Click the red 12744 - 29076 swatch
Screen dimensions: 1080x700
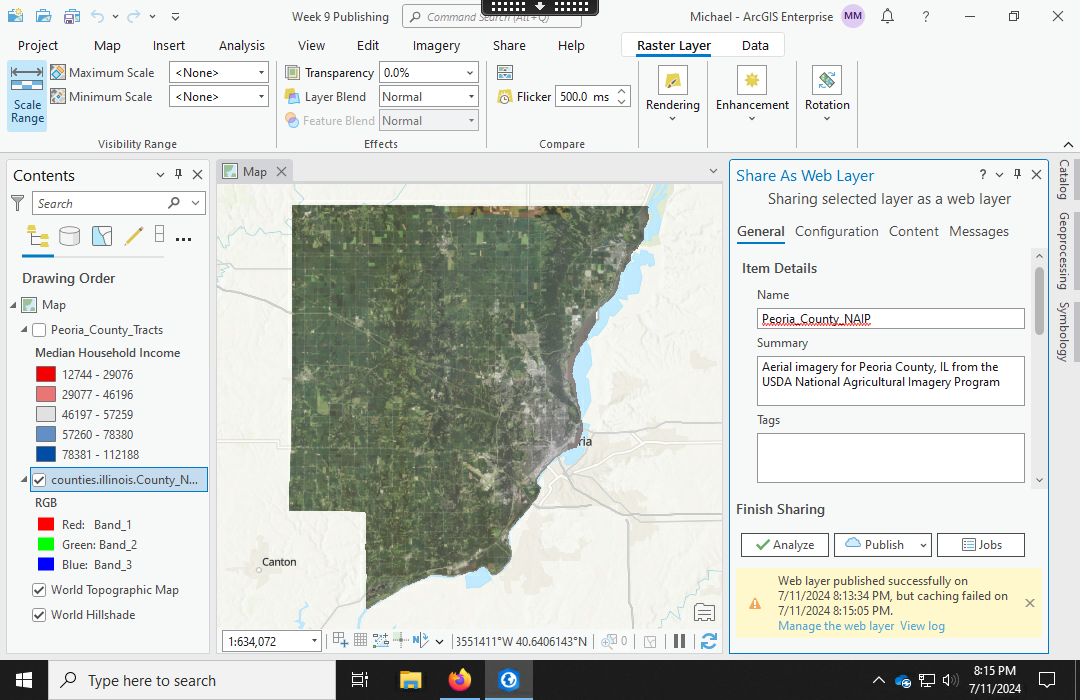click(45, 374)
